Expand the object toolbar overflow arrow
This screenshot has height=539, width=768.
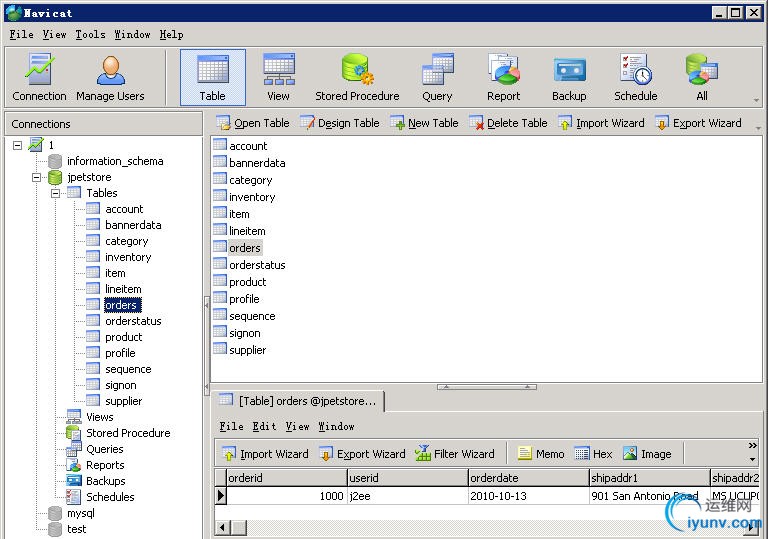tap(758, 128)
